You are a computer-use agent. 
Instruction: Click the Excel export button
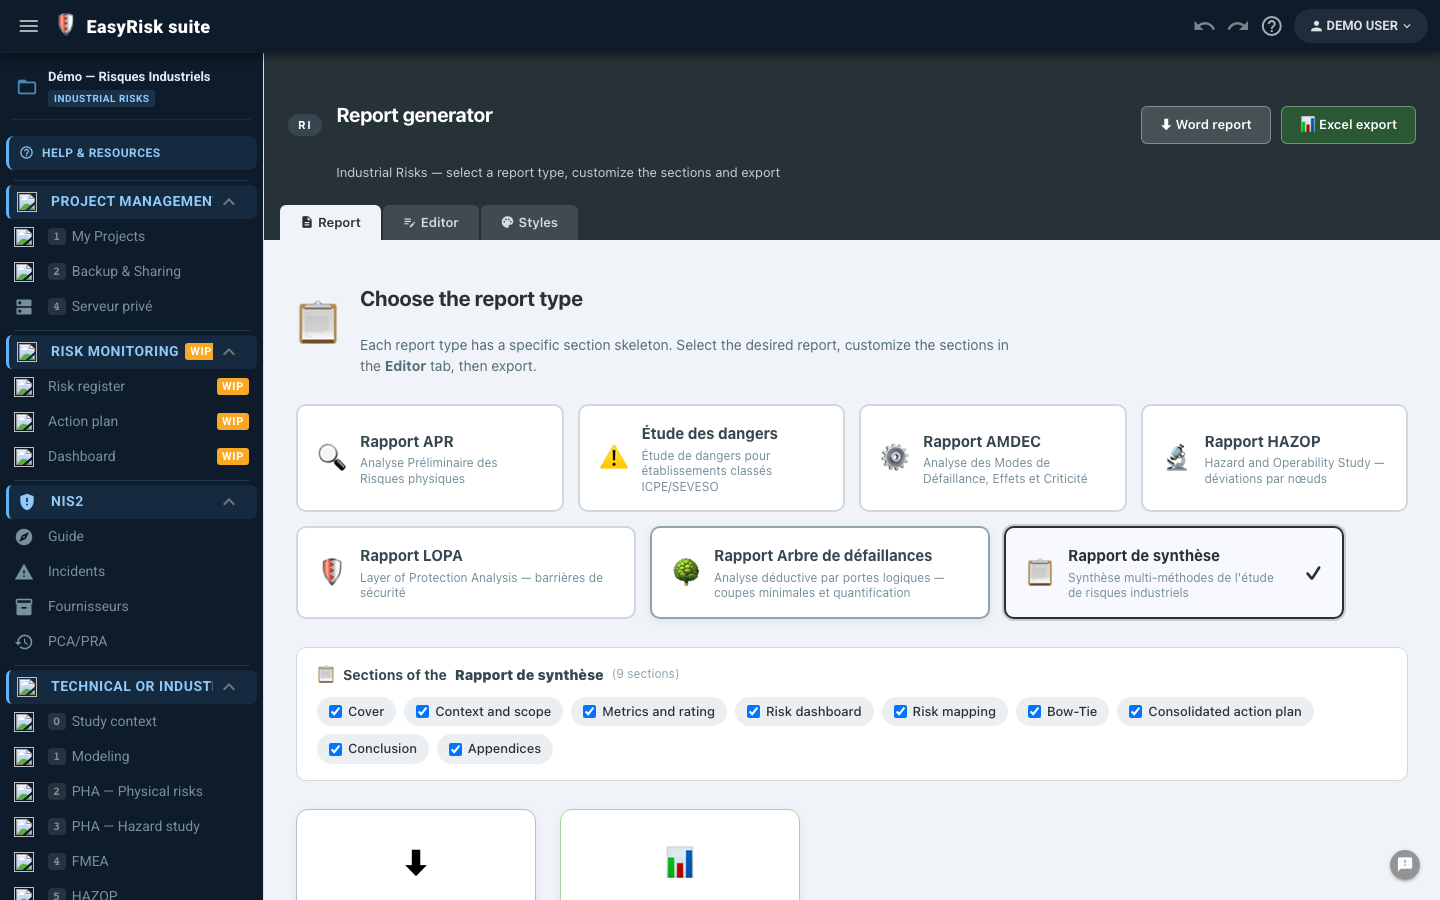(1348, 125)
